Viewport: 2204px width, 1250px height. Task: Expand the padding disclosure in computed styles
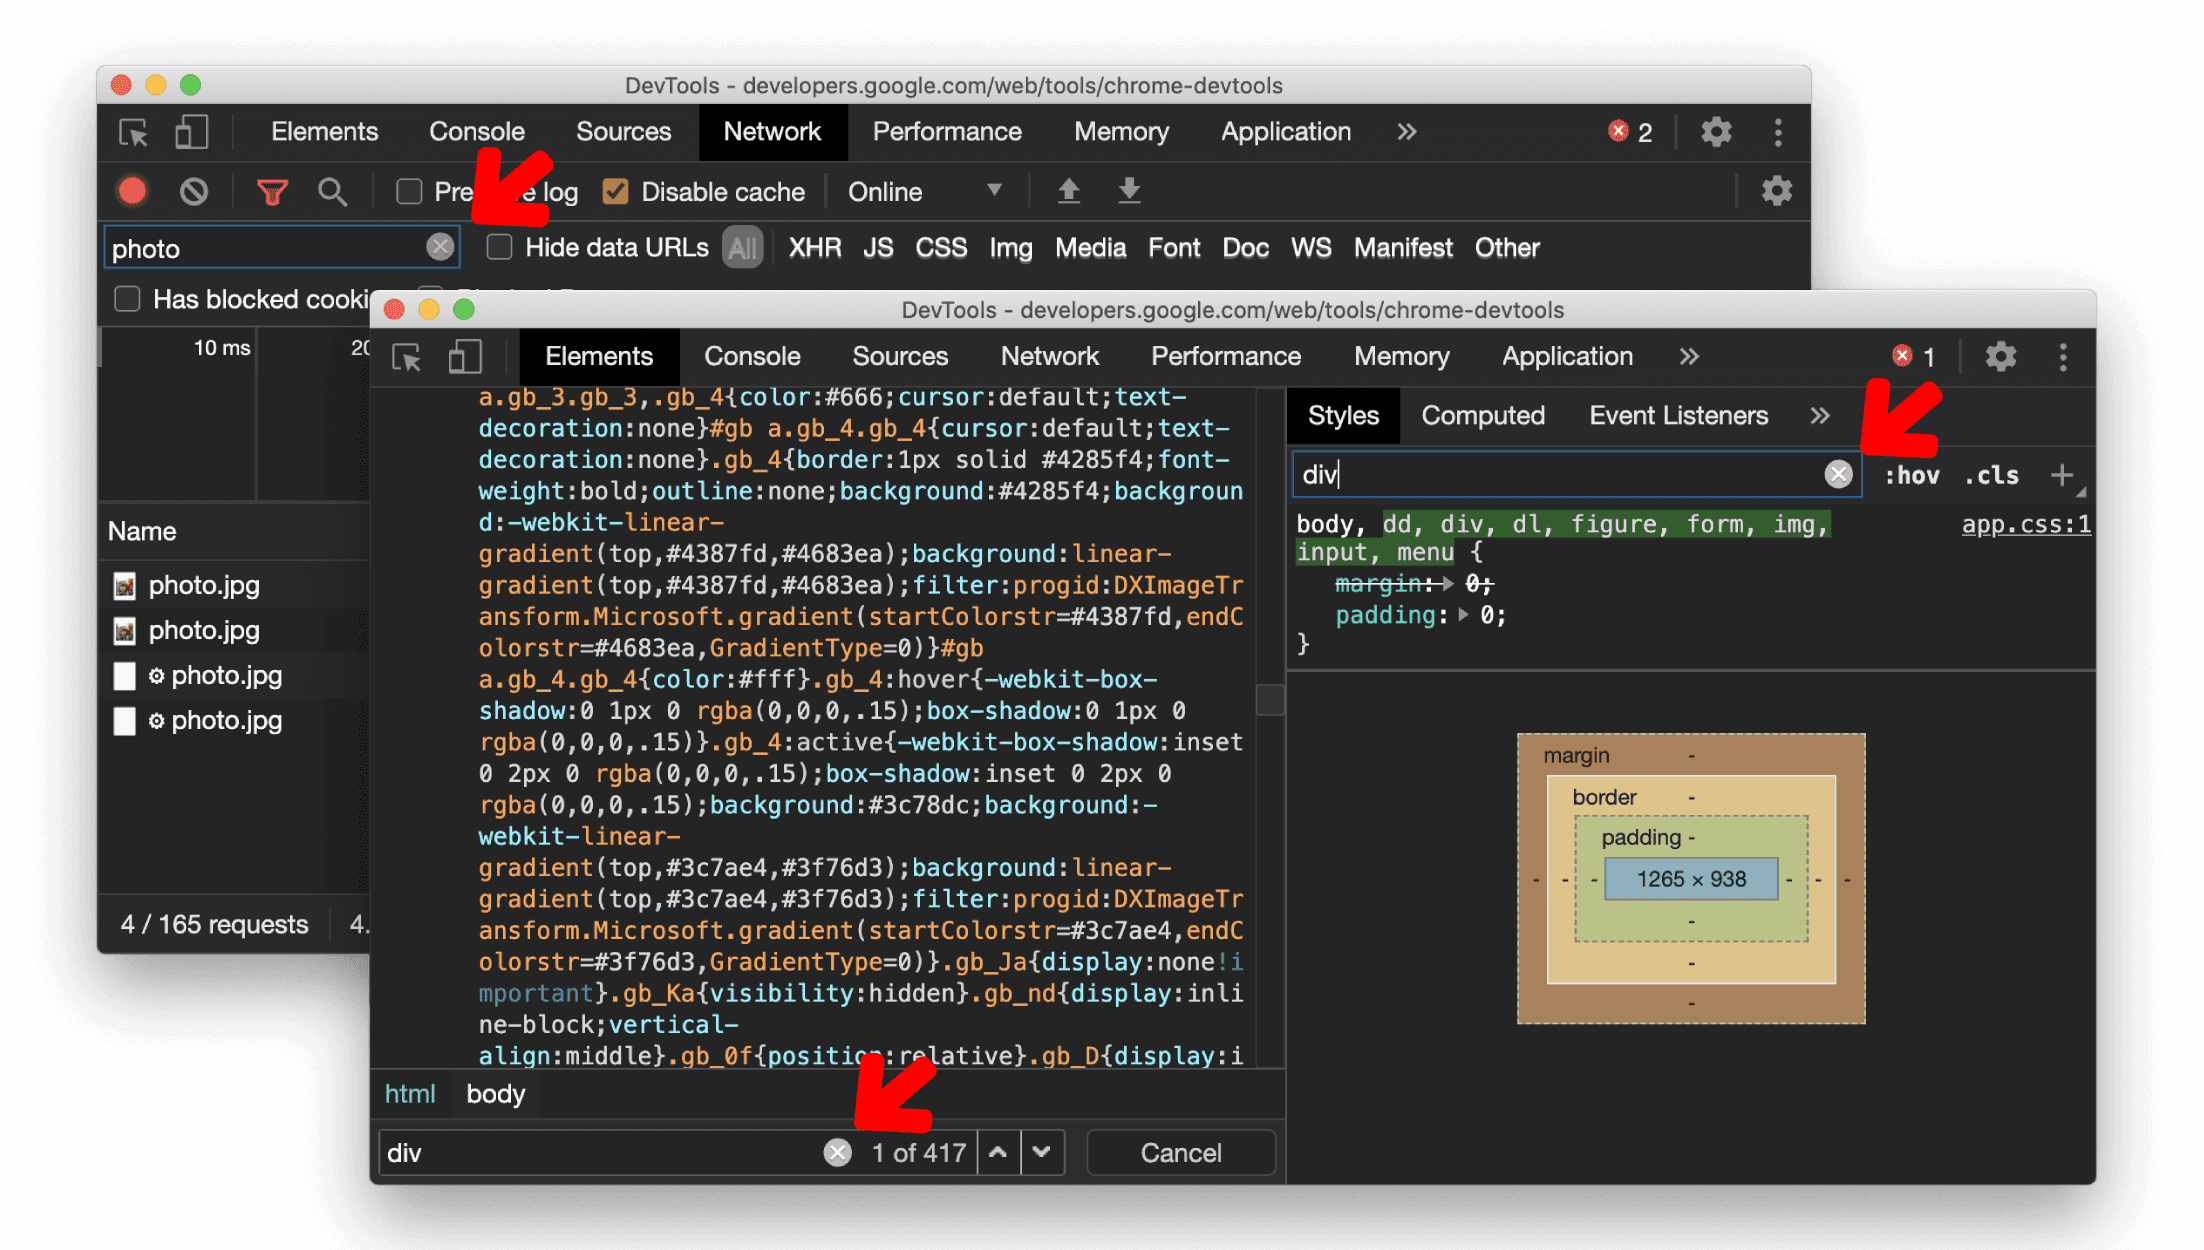pos(1453,614)
